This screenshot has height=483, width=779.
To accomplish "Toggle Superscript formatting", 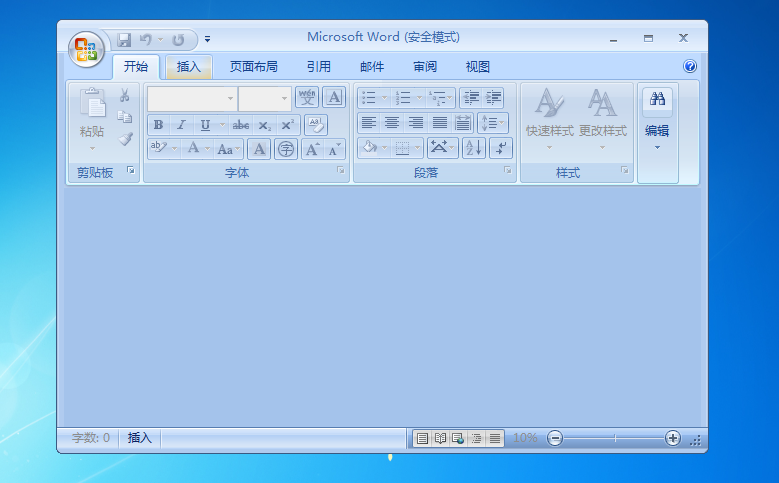I will click(288, 125).
